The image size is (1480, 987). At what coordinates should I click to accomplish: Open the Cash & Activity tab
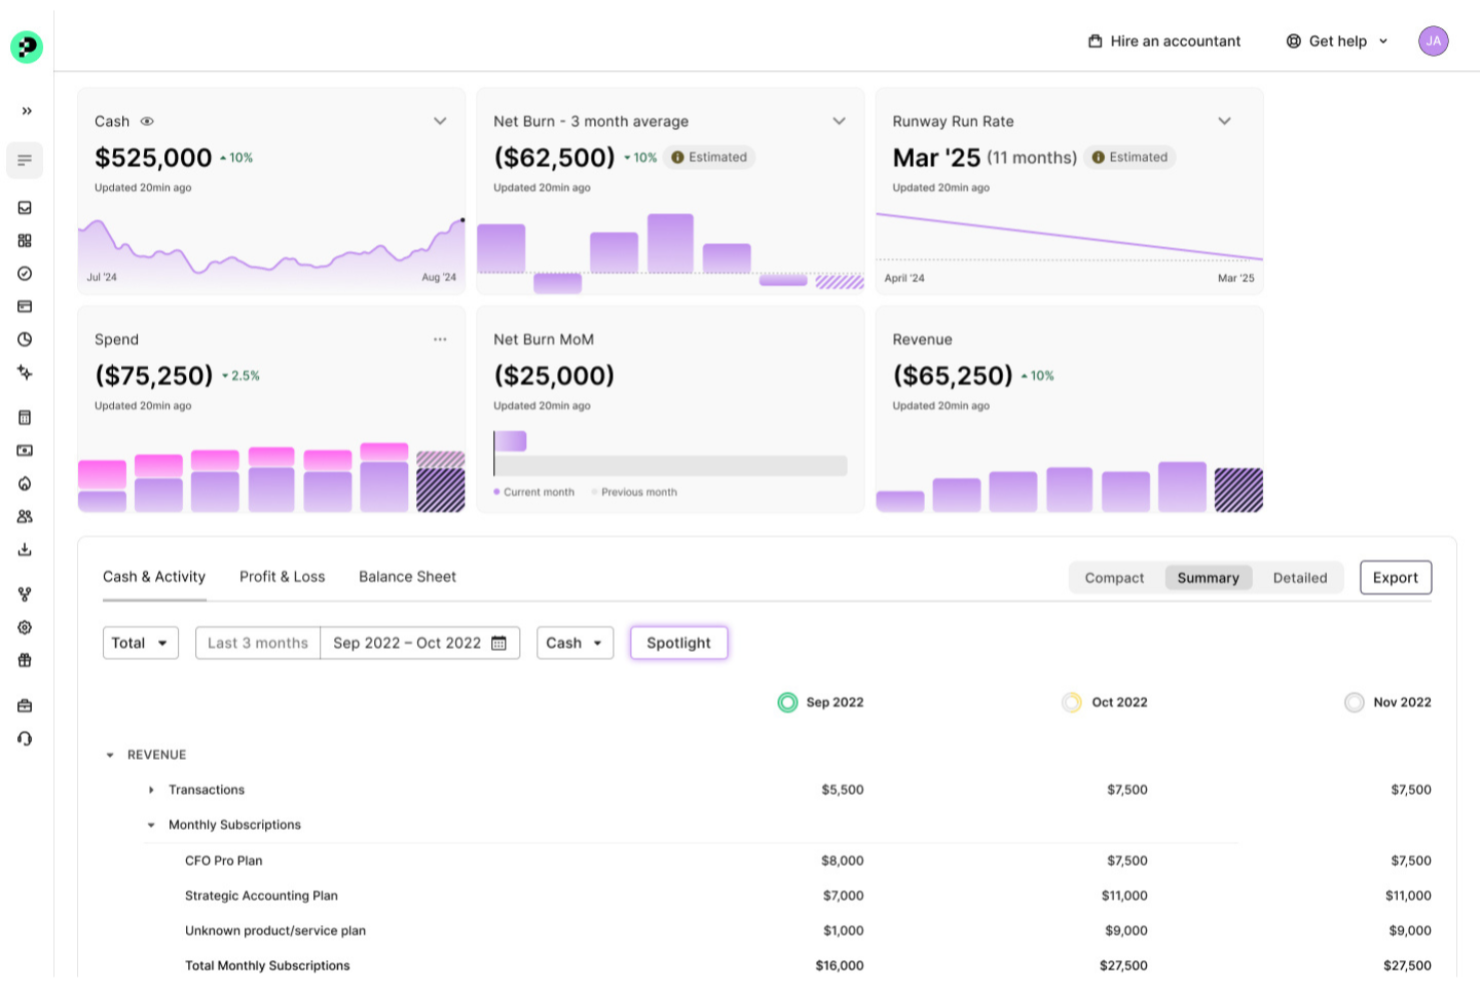point(154,577)
